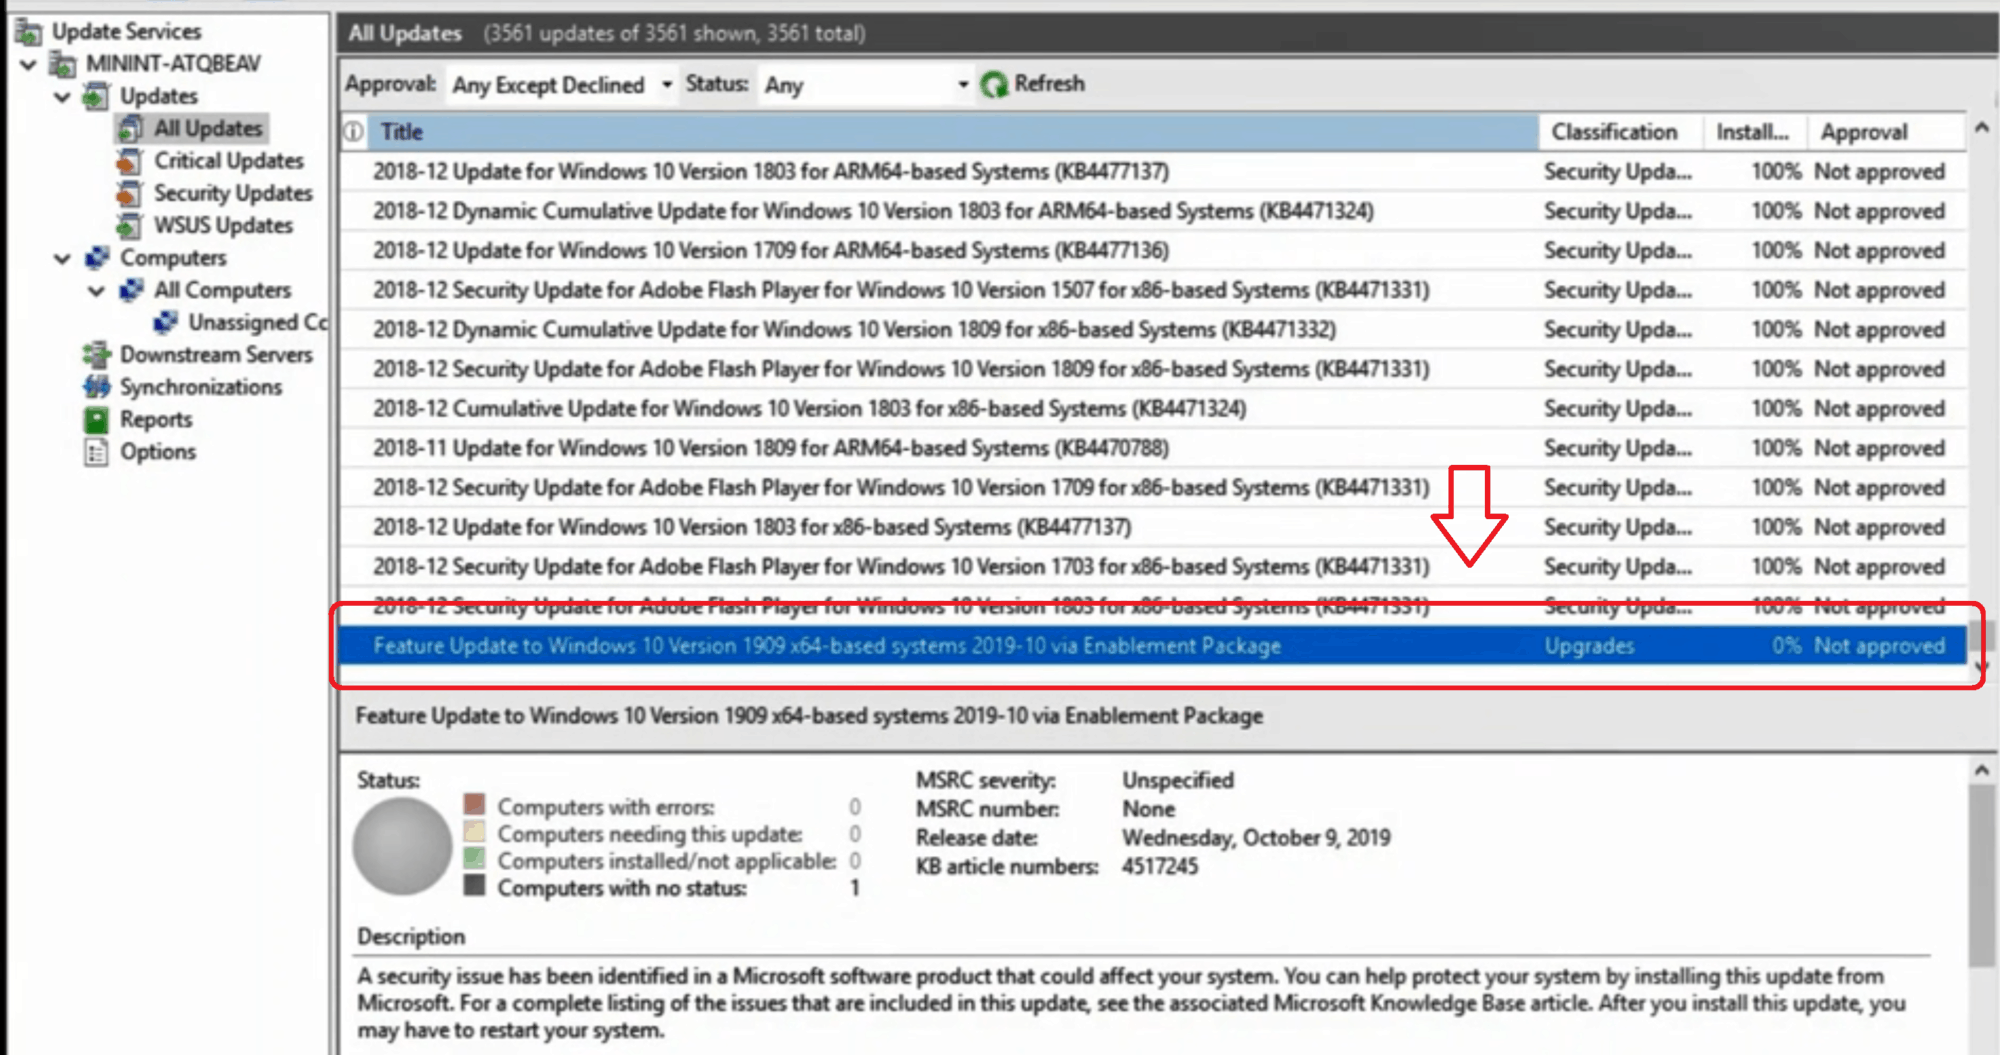Click MSRC severity Unspecified value
Image resolution: width=2000 pixels, height=1055 pixels.
tap(1178, 780)
